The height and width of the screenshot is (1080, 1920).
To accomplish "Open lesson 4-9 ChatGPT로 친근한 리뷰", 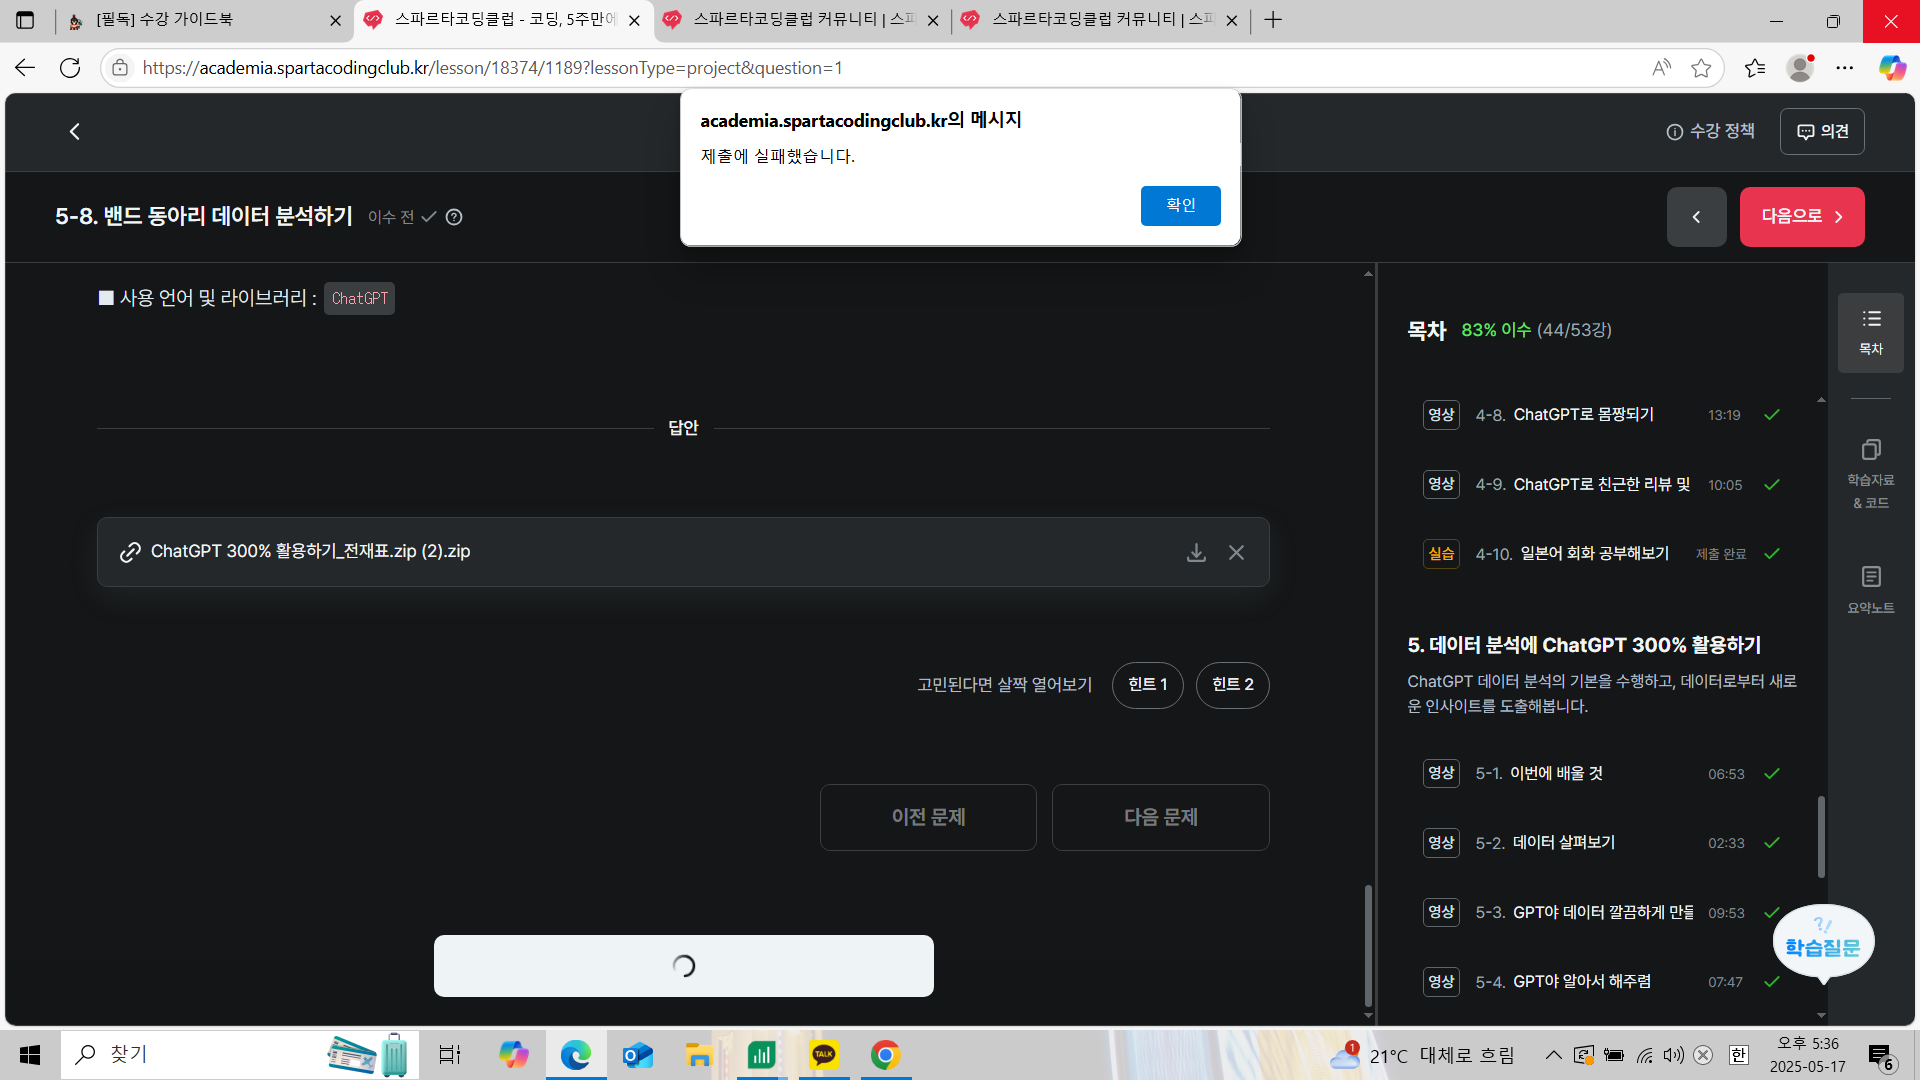I will pos(1600,484).
